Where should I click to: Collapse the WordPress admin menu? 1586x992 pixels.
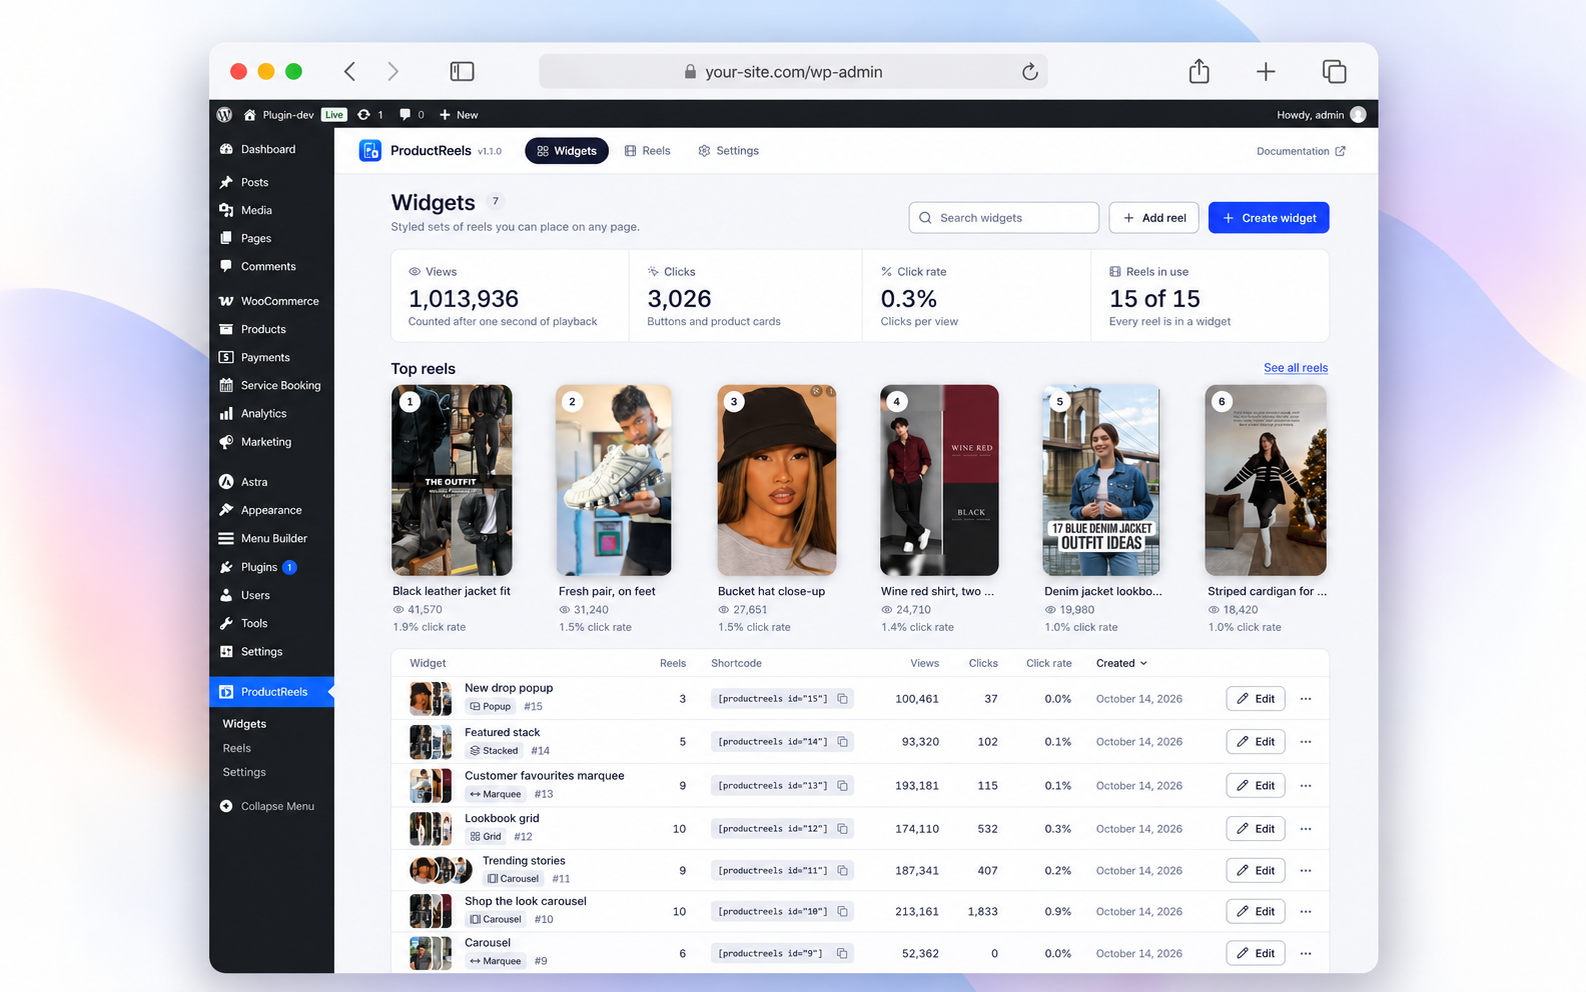[x=267, y=806]
